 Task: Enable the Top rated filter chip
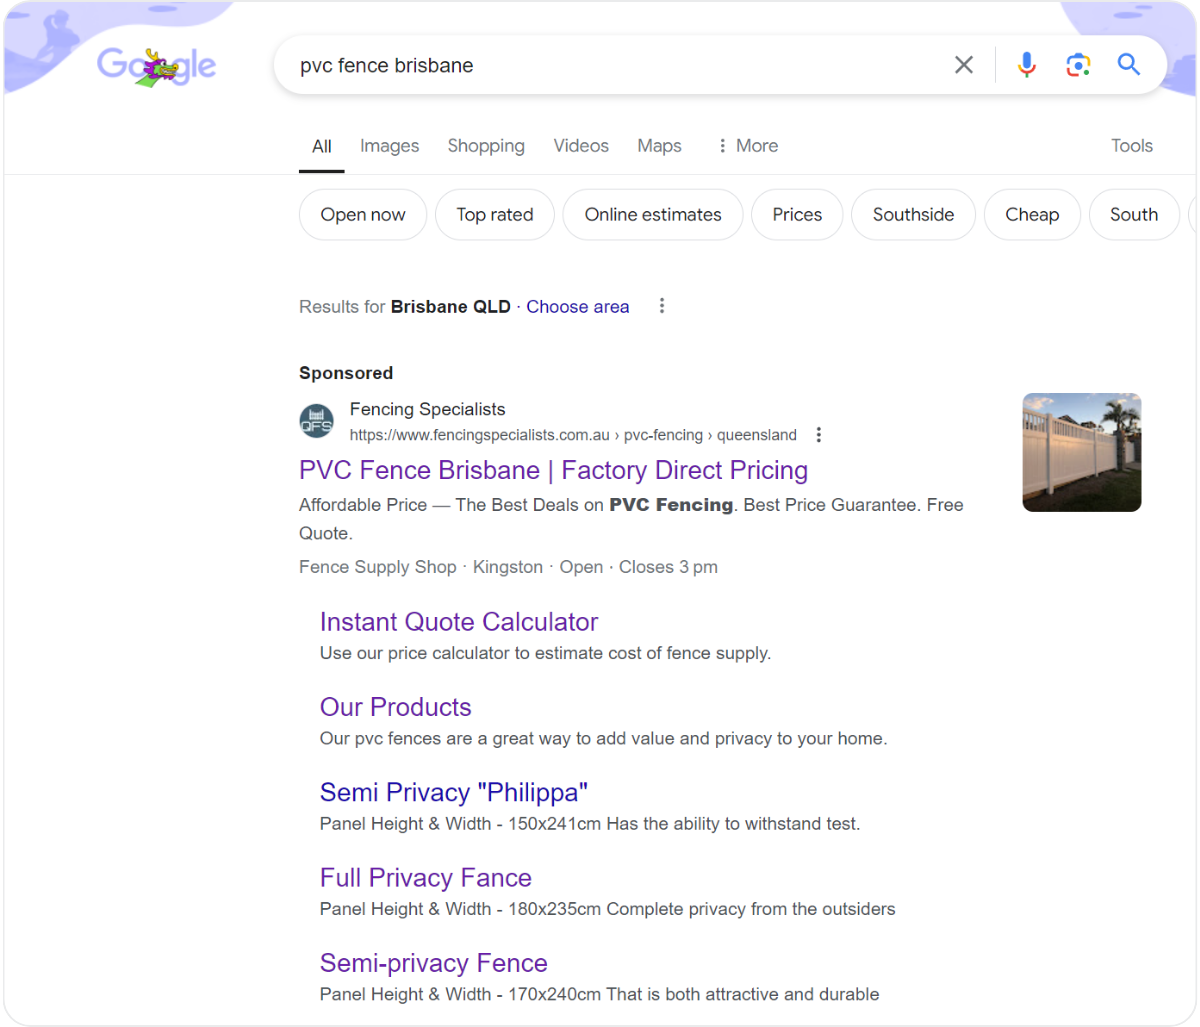494,215
